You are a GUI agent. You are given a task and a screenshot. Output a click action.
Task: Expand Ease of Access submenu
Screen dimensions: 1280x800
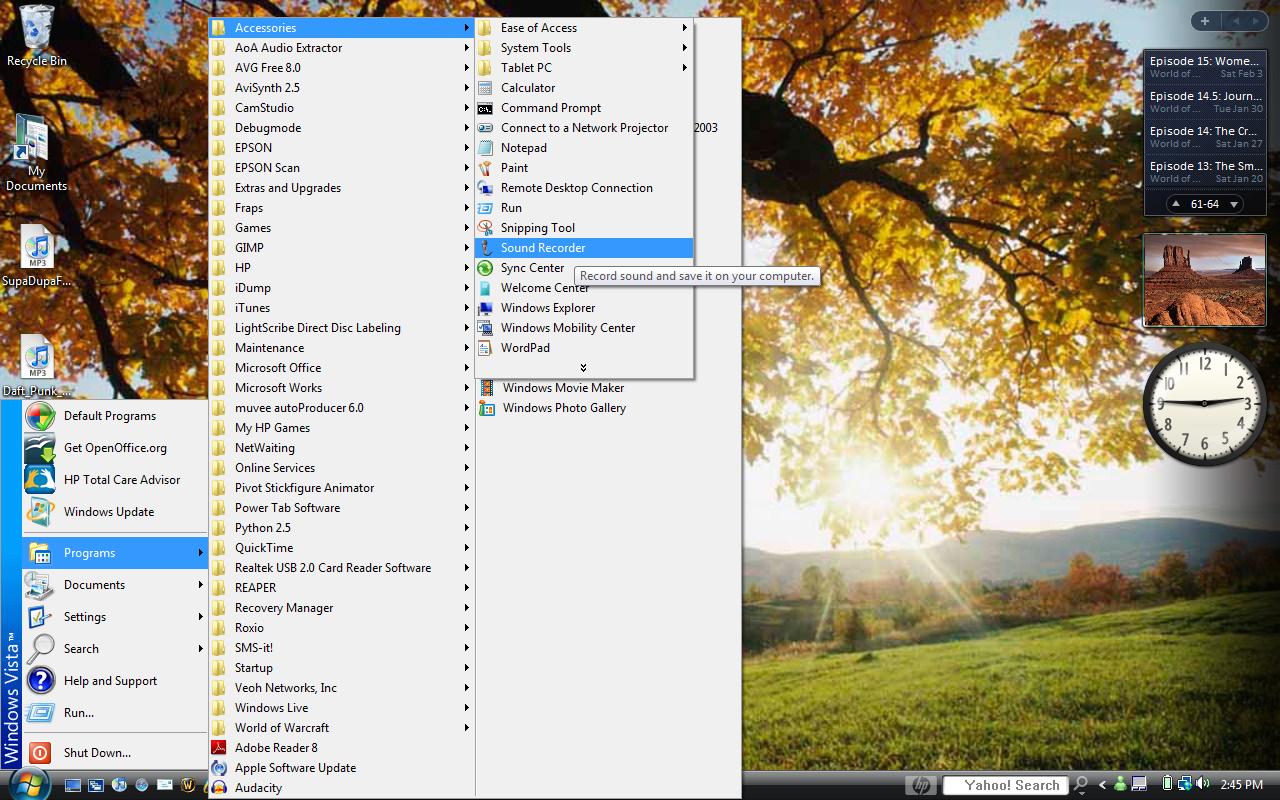coord(584,28)
